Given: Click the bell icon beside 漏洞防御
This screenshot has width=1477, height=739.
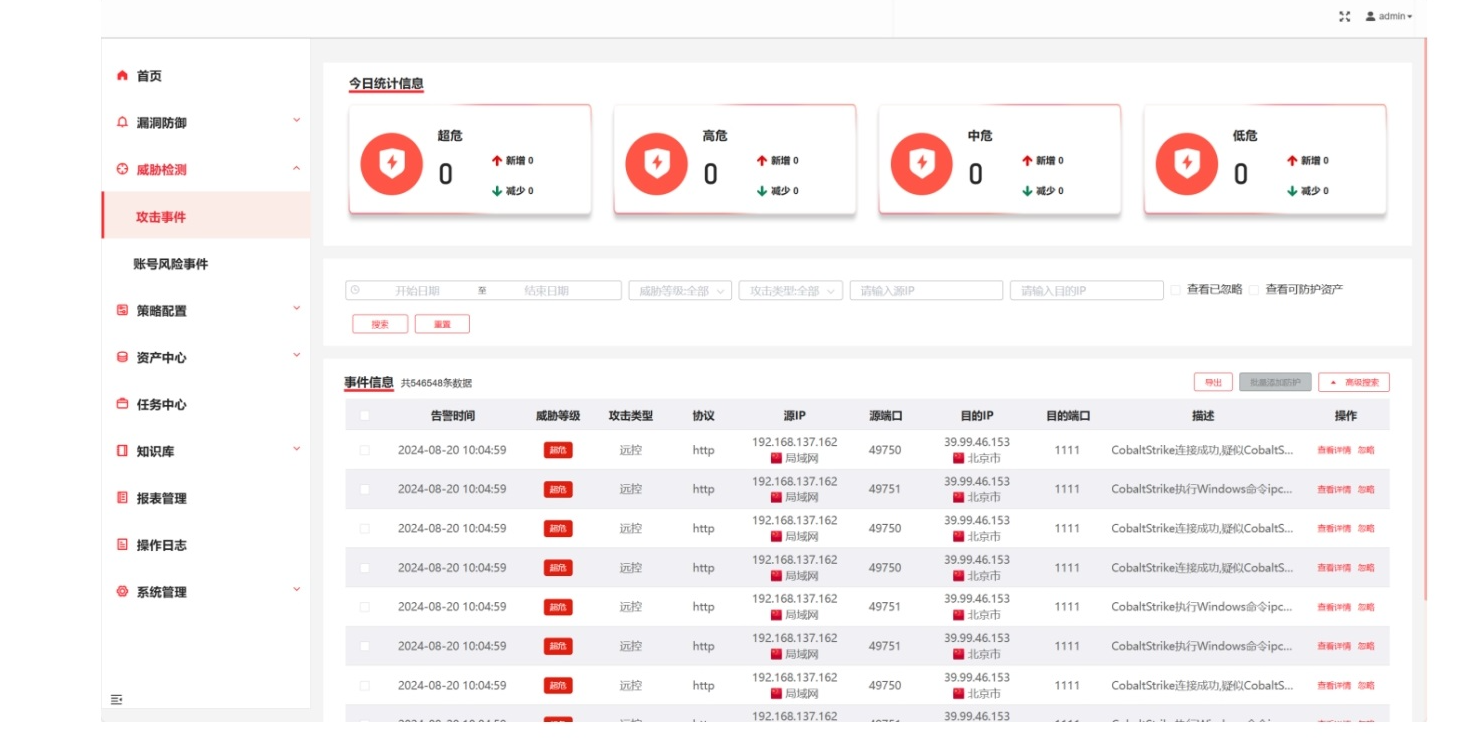Looking at the screenshot, I should pyautogui.click(x=122, y=122).
